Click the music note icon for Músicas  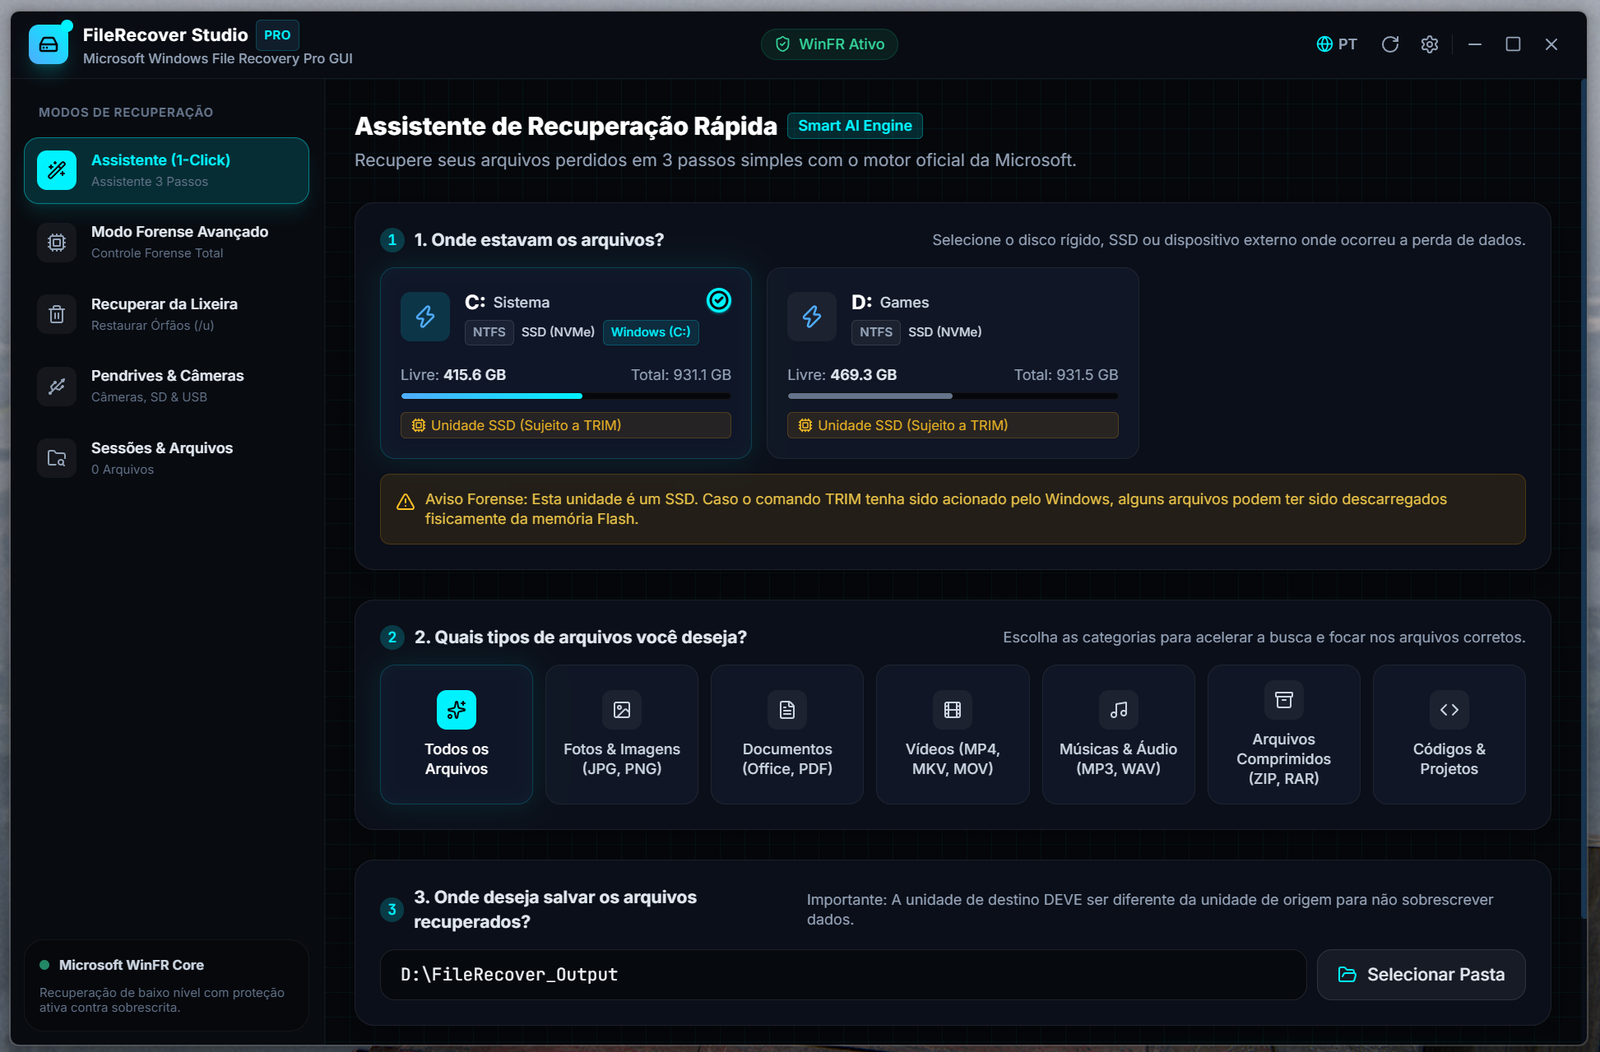[x=1118, y=710]
